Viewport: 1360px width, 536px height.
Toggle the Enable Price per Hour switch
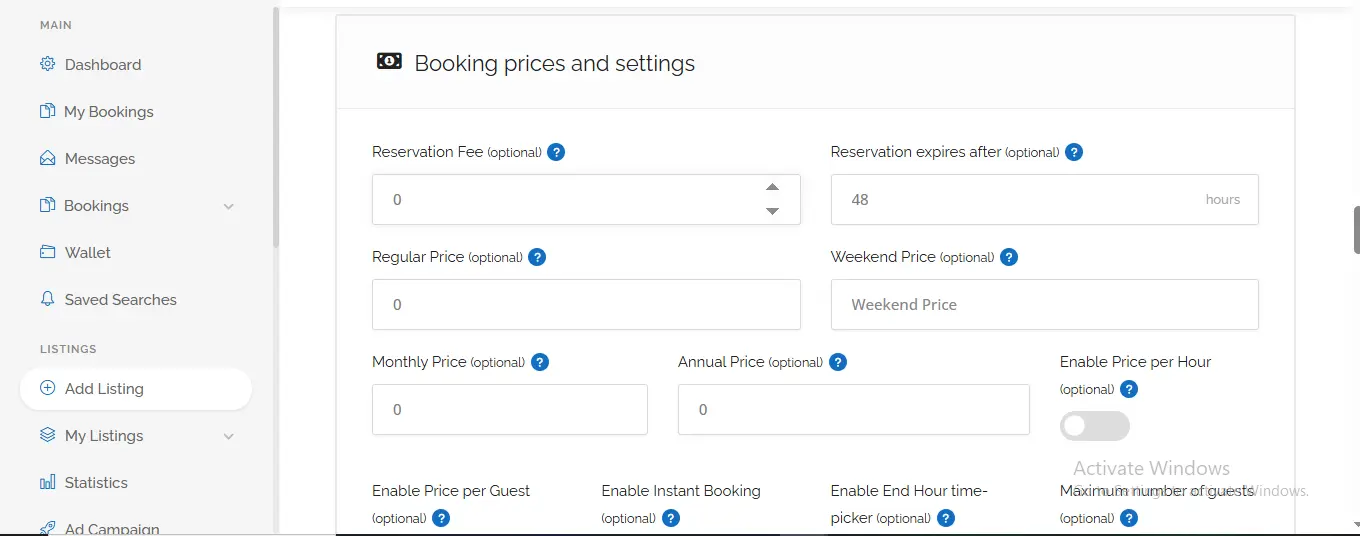1094,426
